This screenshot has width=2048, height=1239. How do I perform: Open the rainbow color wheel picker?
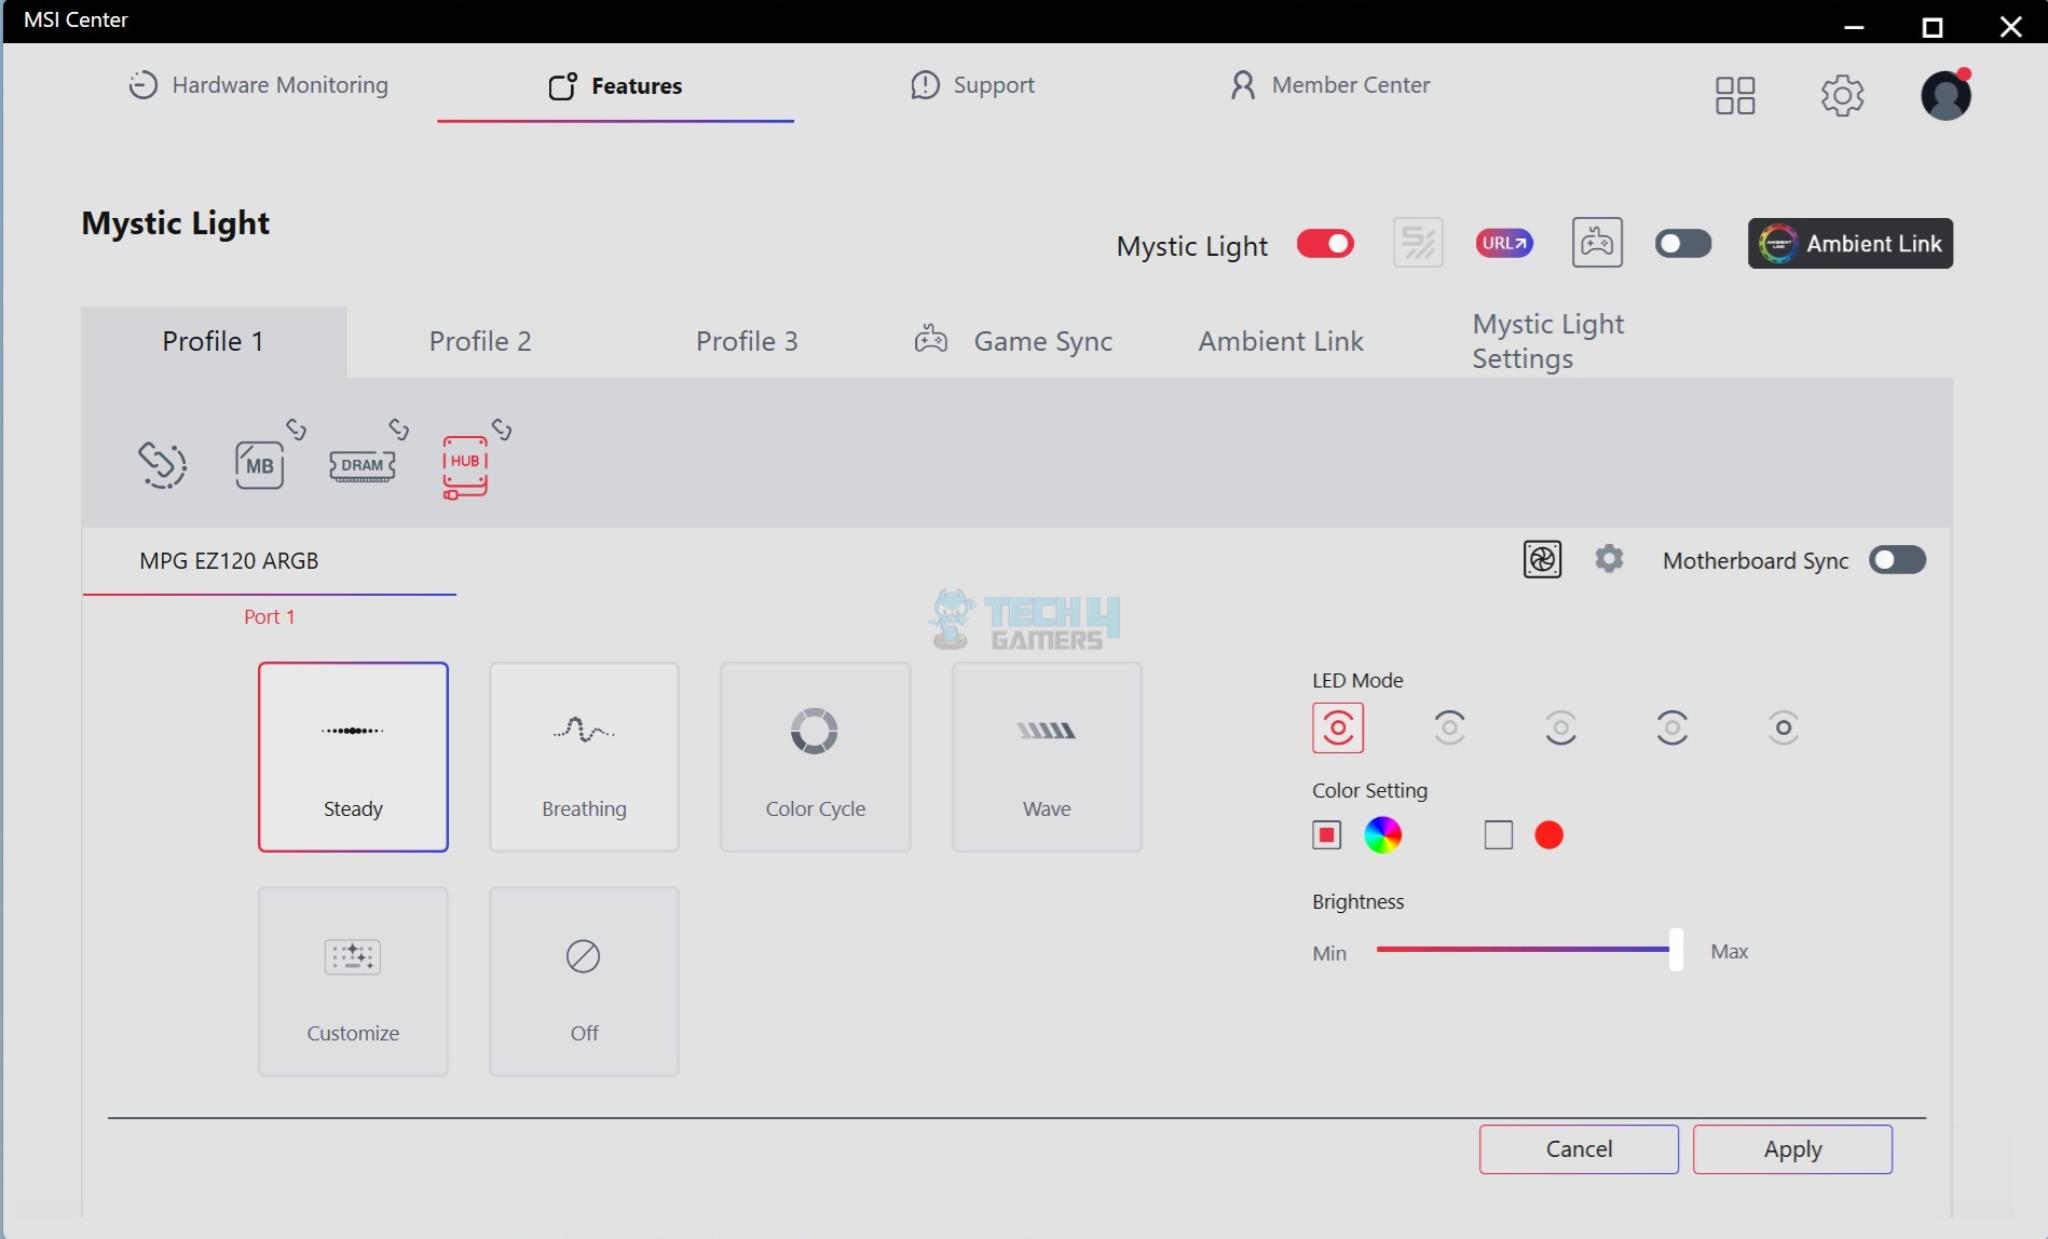[1382, 835]
